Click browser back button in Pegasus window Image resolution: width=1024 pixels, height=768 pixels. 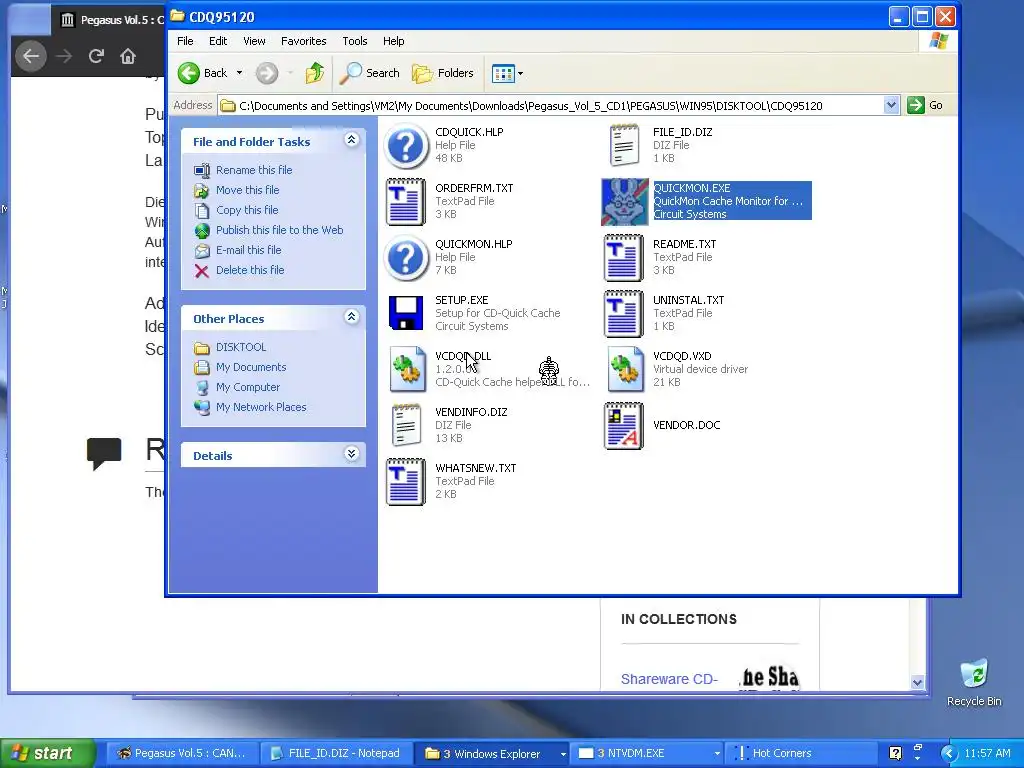click(31, 56)
